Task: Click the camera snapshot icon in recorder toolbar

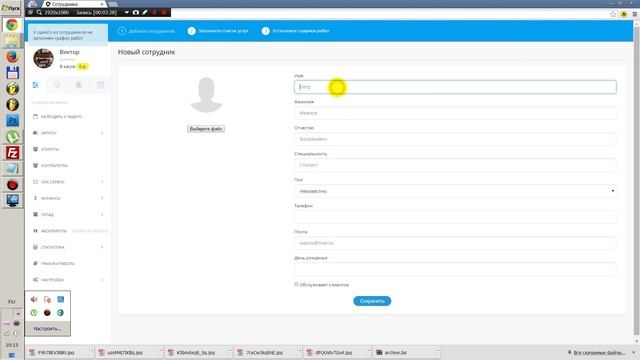Action: (136, 13)
